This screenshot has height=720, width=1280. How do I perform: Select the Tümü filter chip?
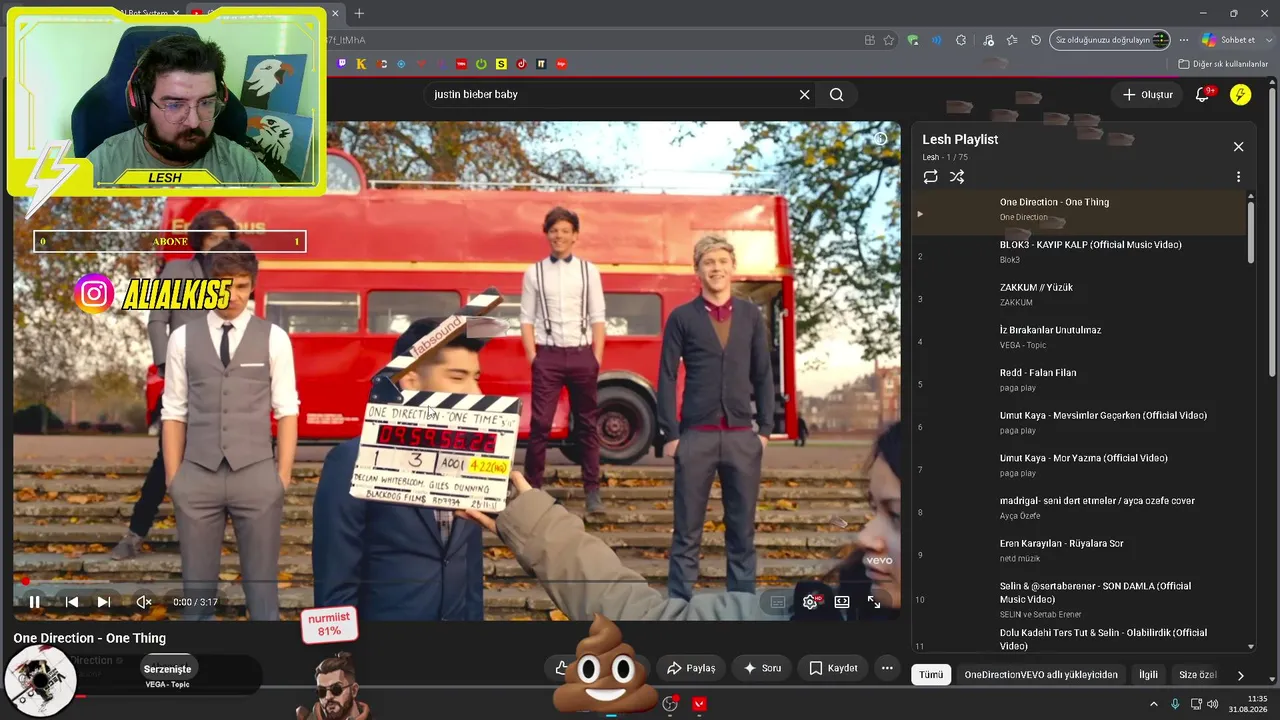(931, 674)
